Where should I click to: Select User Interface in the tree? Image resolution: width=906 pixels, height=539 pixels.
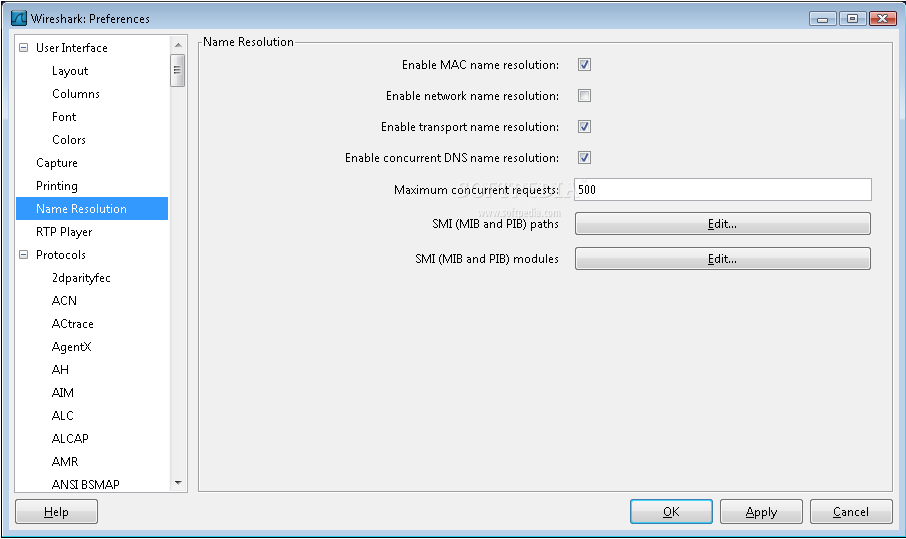point(72,48)
